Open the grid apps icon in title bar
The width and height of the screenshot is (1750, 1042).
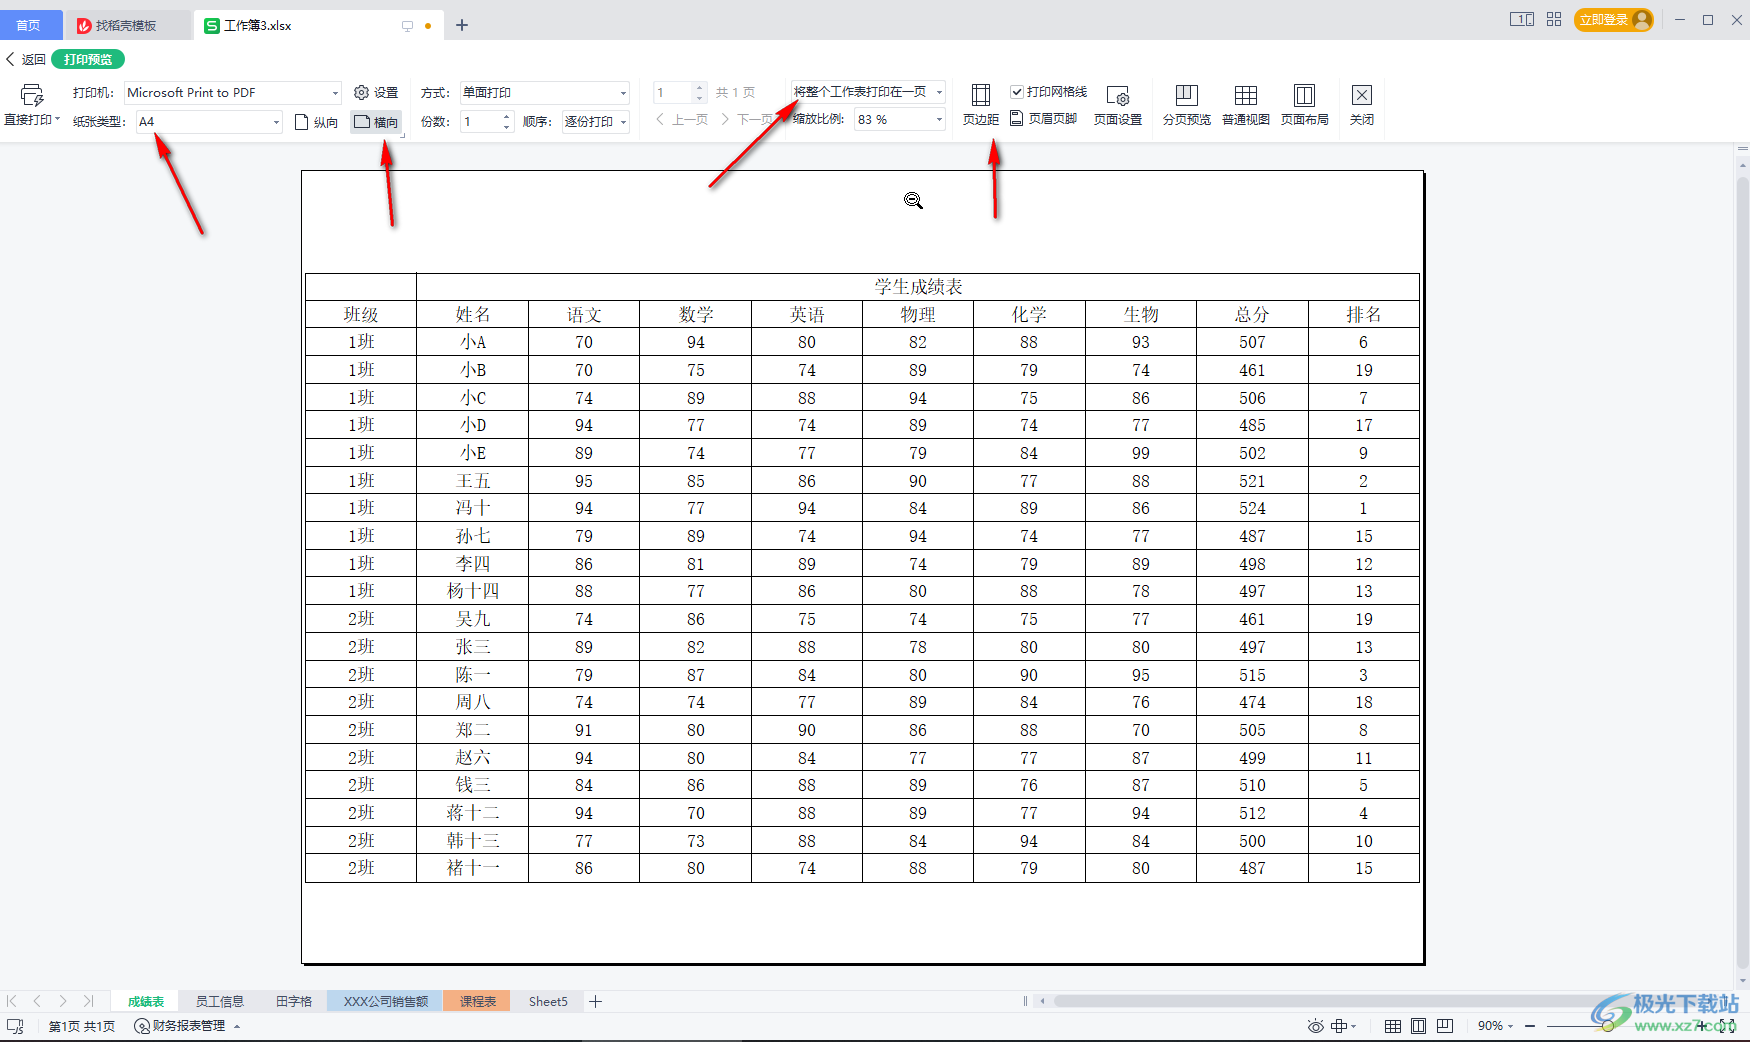tap(1554, 19)
